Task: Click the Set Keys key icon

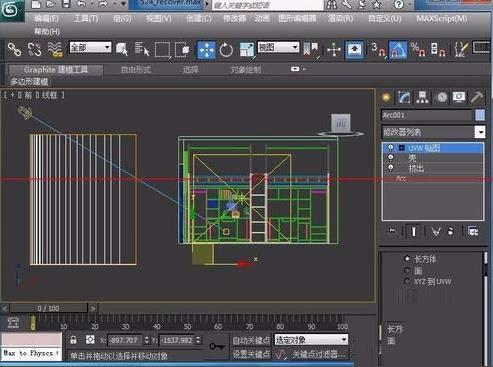Action: coord(217,346)
